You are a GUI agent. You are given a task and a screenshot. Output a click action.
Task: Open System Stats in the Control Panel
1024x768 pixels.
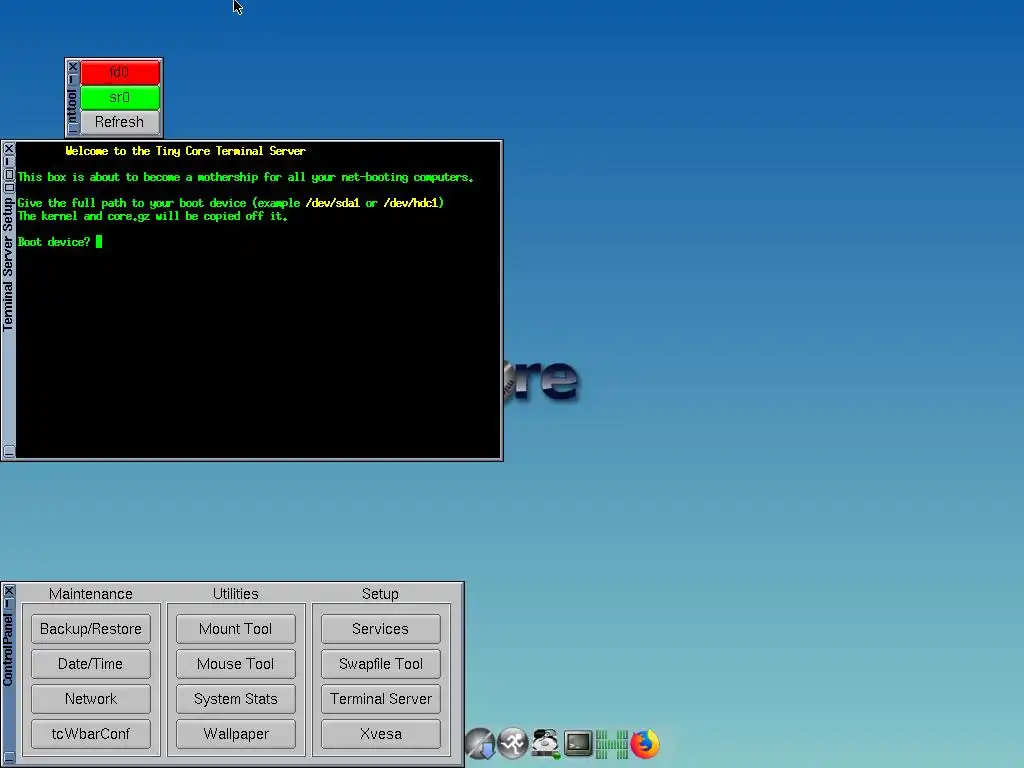click(236, 699)
